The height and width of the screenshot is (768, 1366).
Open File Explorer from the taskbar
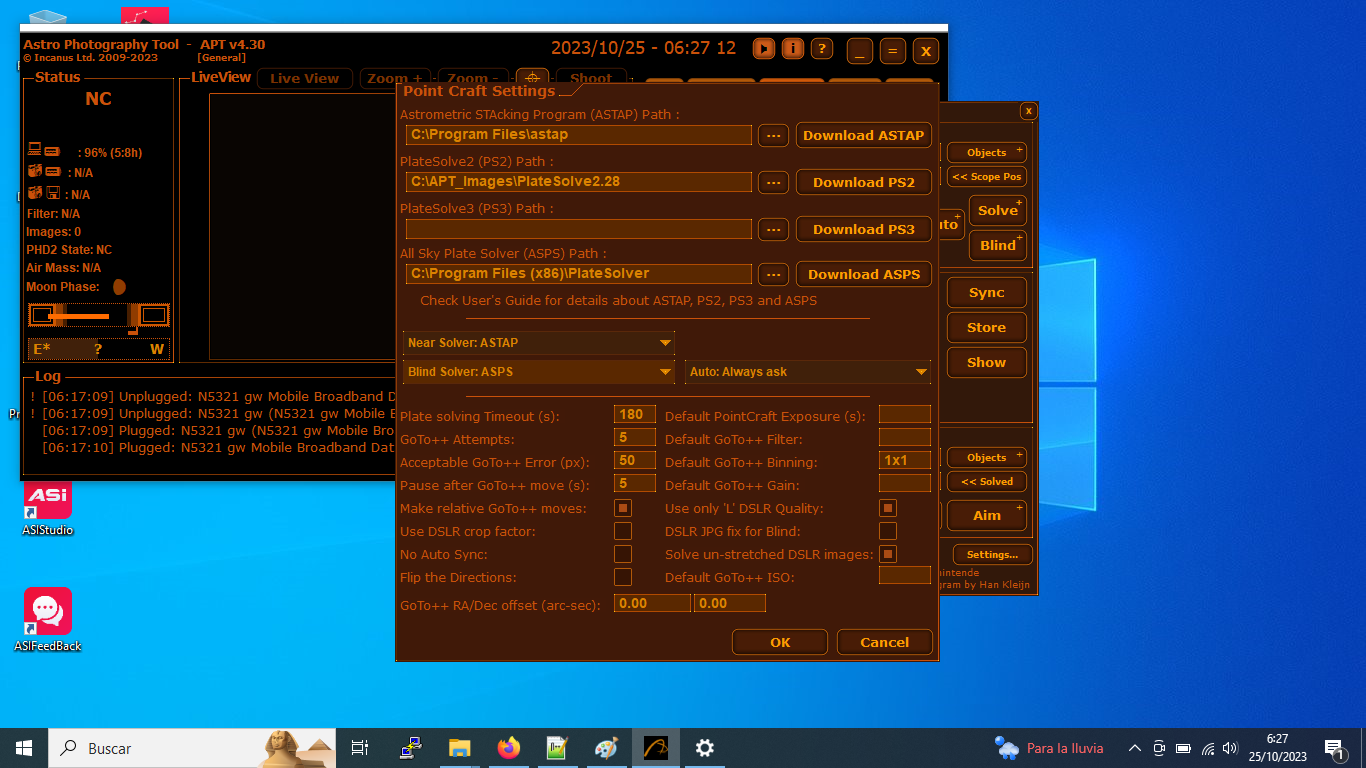point(459,748)
